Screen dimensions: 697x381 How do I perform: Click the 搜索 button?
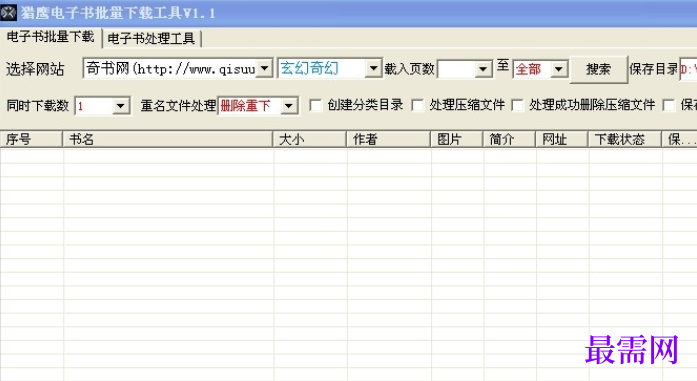598,69
